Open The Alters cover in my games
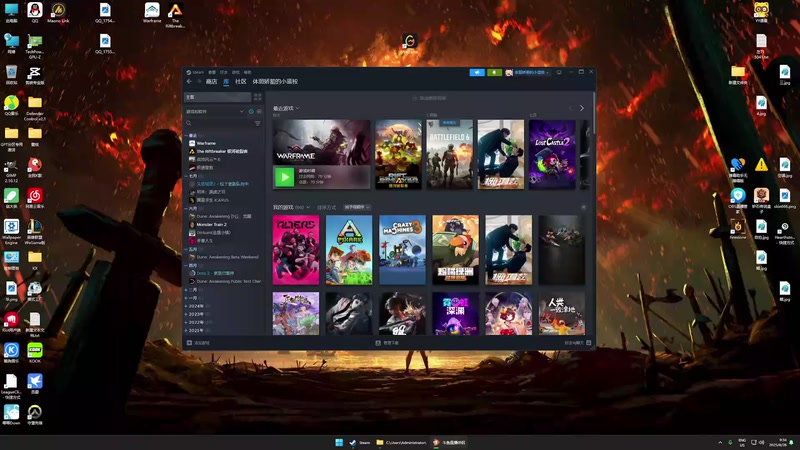This screenshot has height=450, width=800. coord(296,250)
